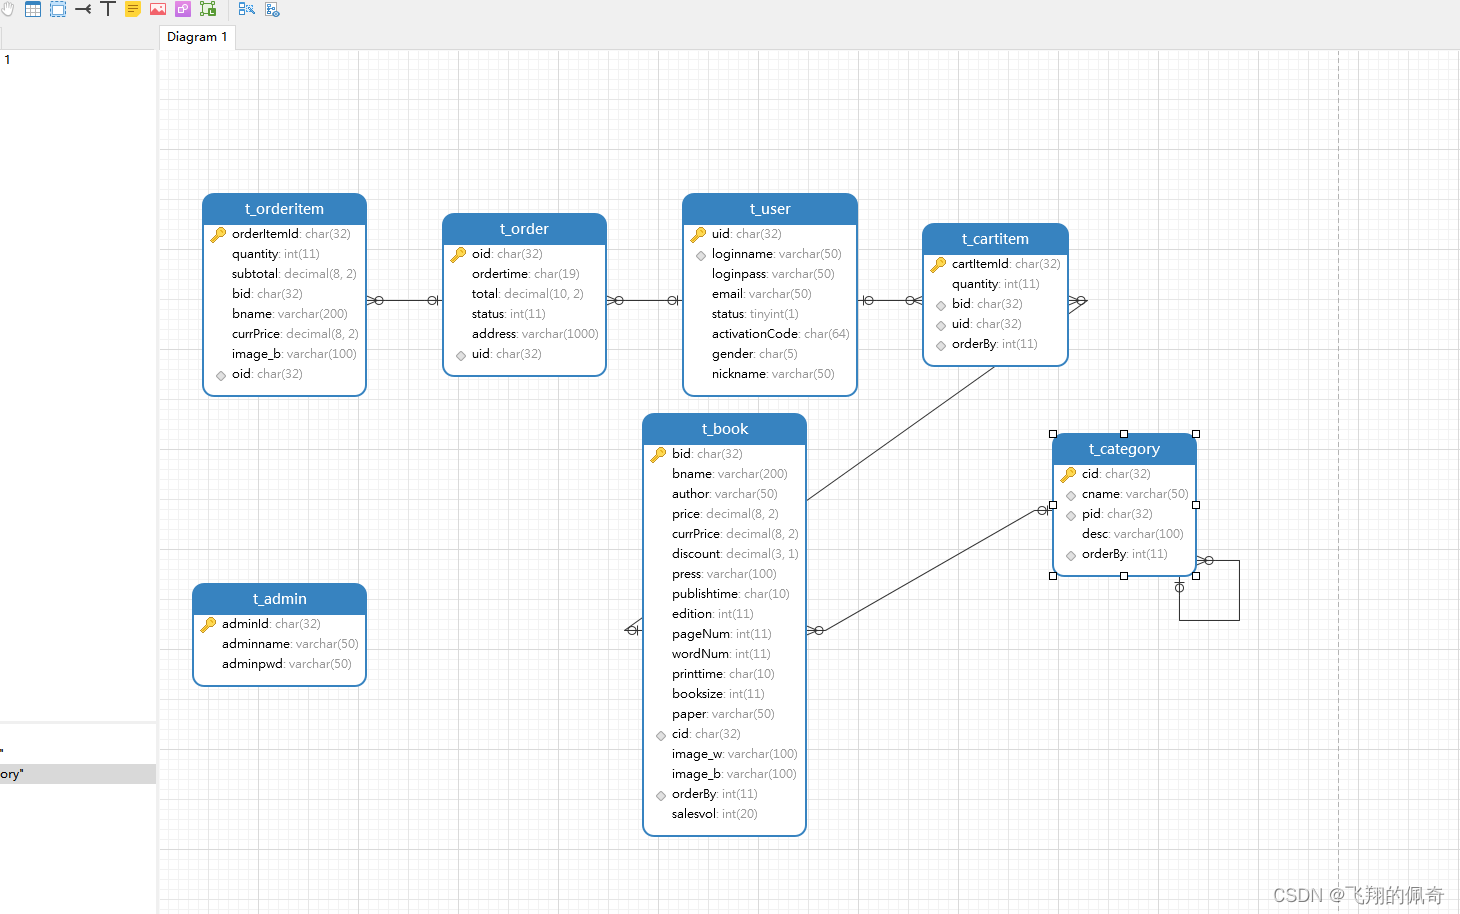Click the key icon next to oid in t_order
Image resolution: width=1460 pixels, height=914 pixels.
(x=458, y=255)
